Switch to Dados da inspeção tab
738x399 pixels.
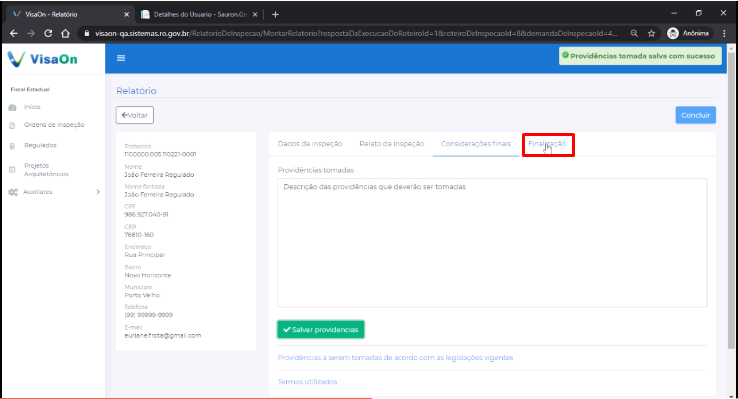point(310,144)
